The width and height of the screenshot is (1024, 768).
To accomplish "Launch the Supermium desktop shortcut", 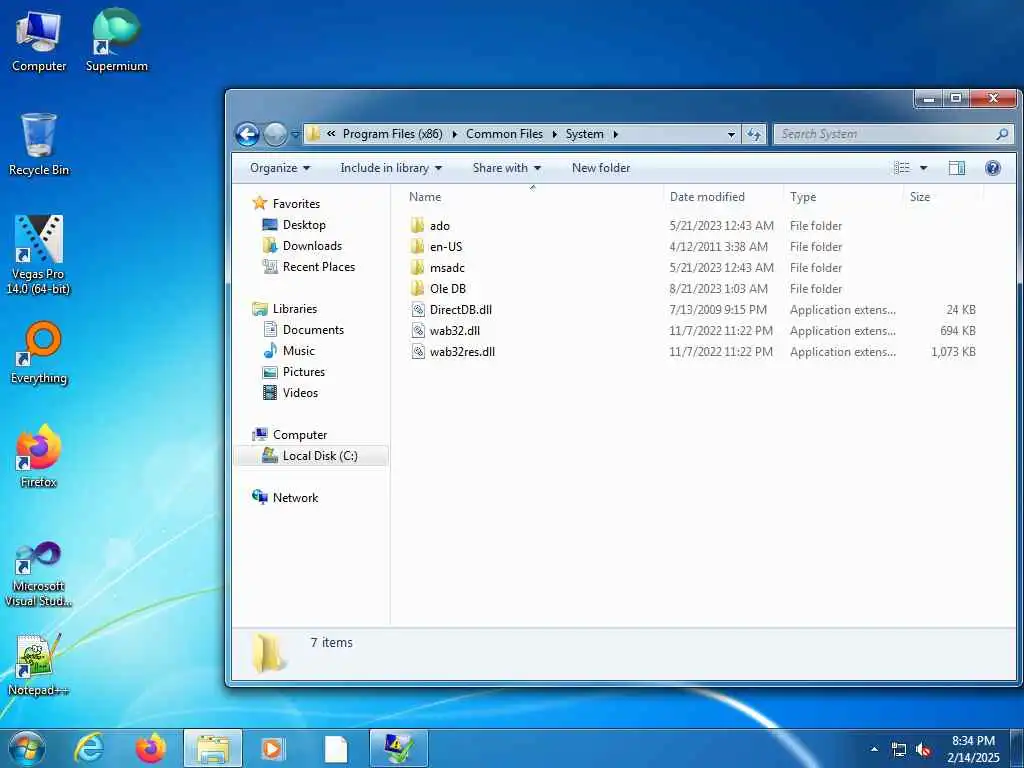I will point(116,41).
